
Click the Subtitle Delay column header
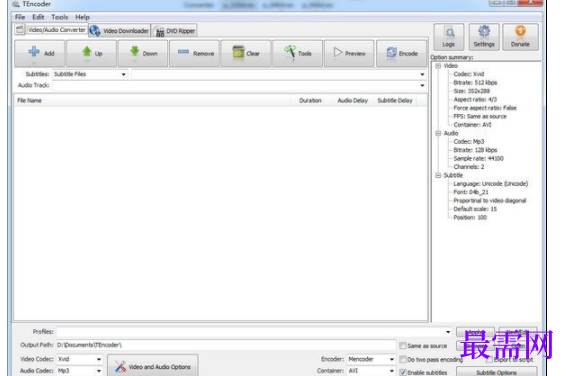[x=395, y=101]
